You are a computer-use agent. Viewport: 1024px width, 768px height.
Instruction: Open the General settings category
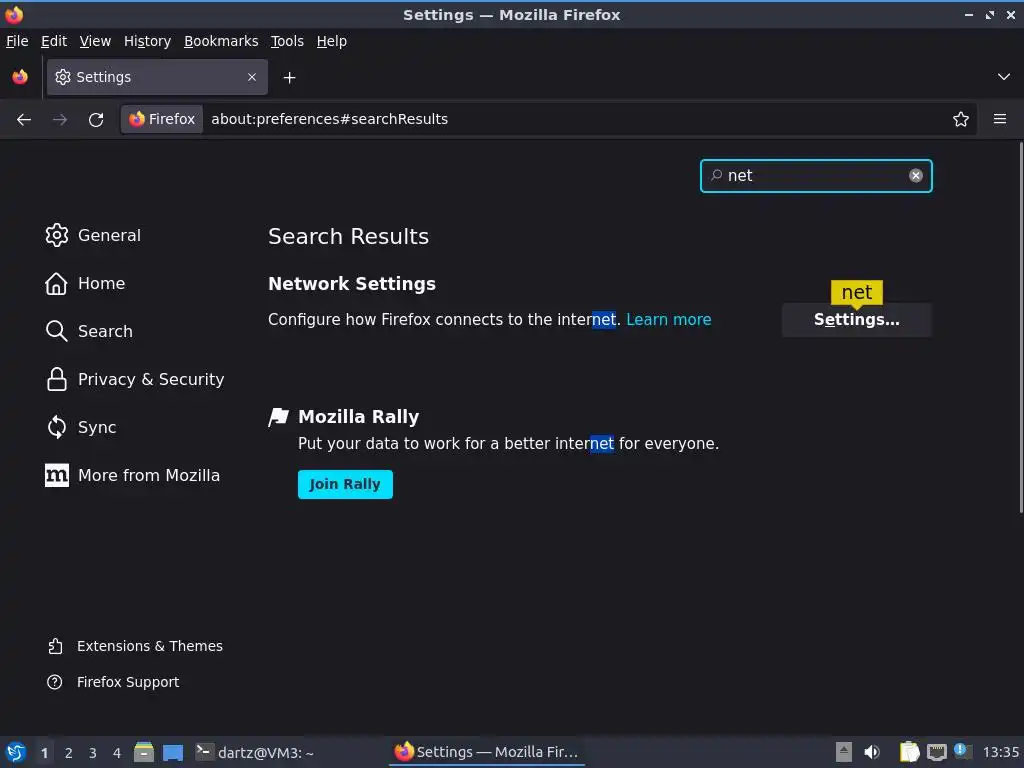93,235
